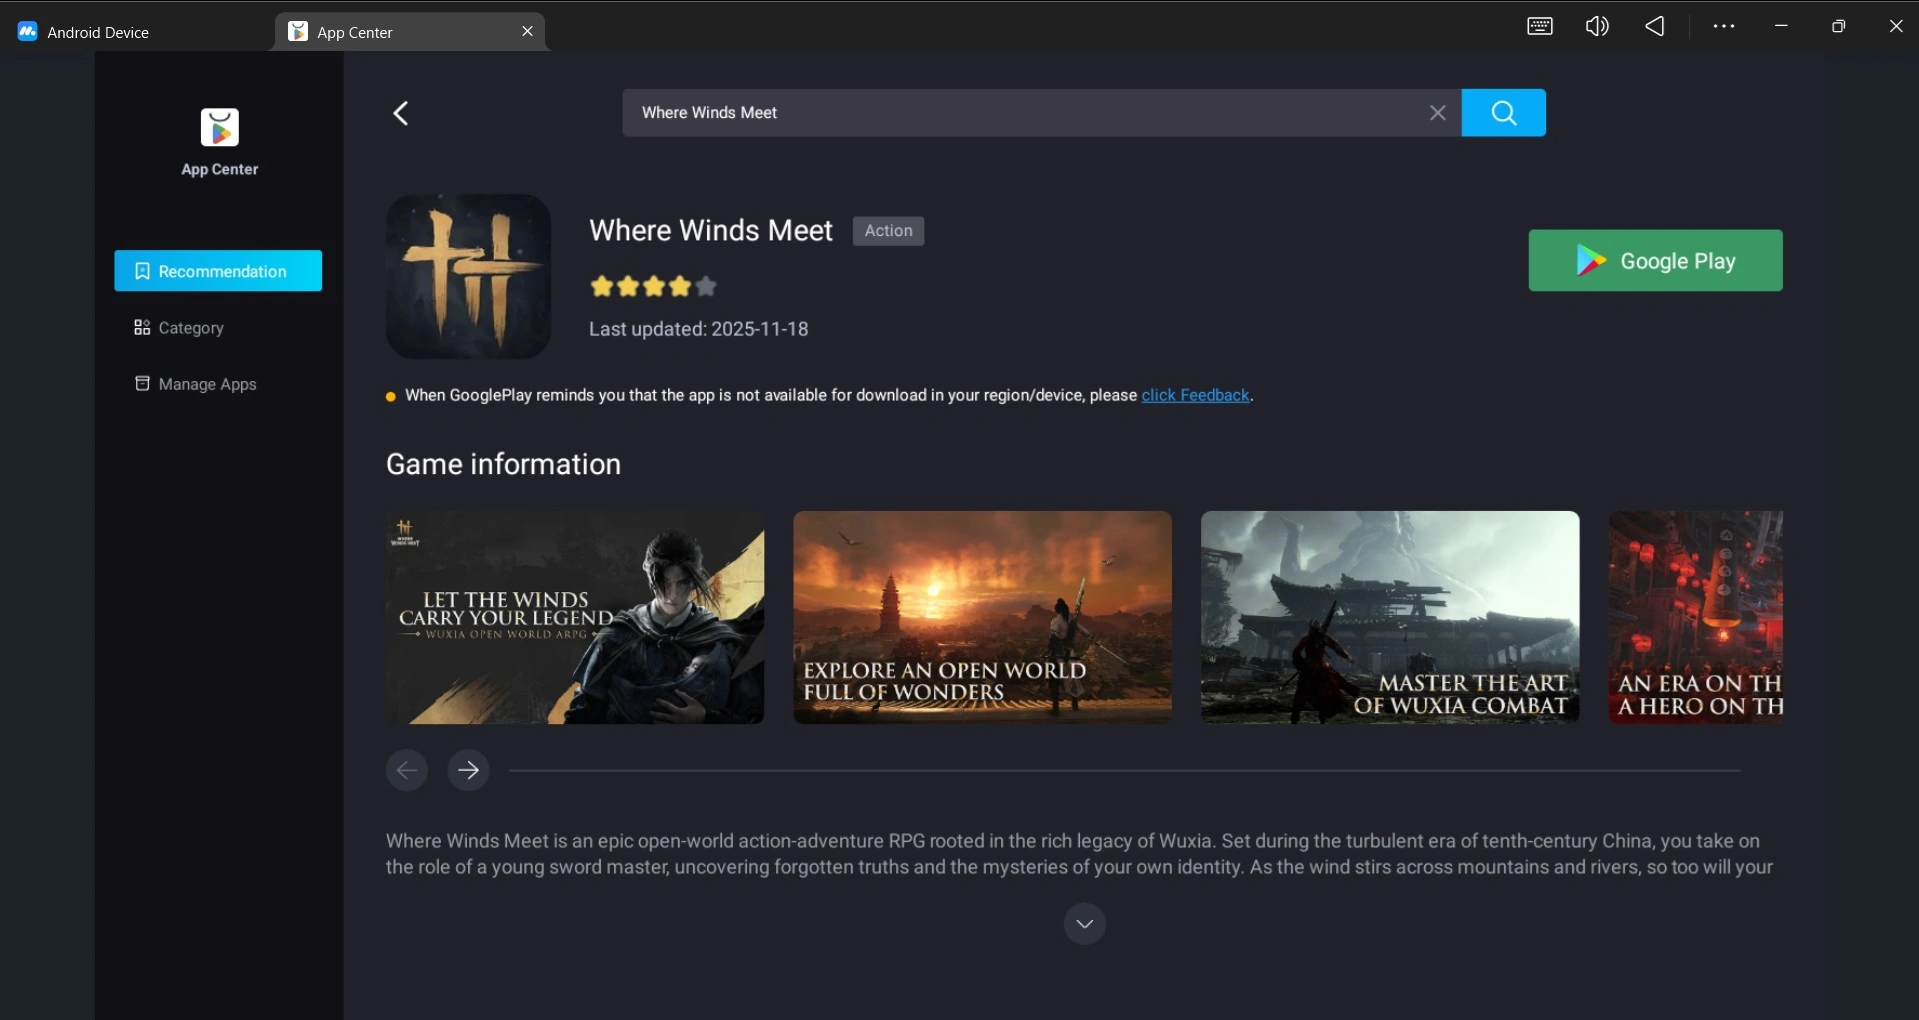Expand the game description chevron
The width and height of the screenshot is (1919, 1020).
point(1084,923)
